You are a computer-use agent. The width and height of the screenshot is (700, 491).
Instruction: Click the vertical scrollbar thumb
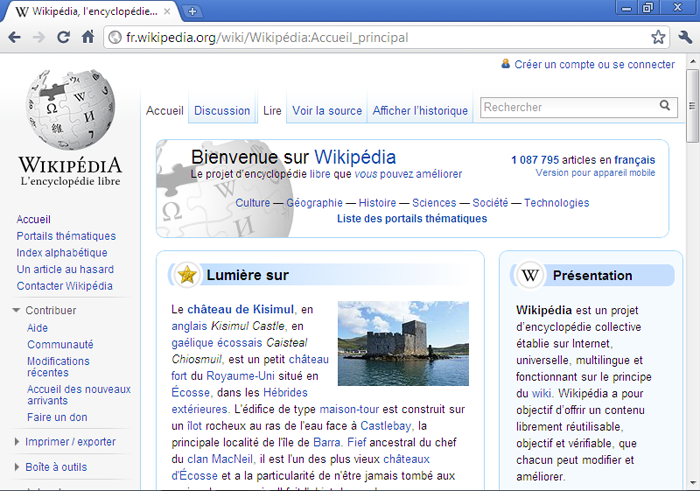point(692,106)
